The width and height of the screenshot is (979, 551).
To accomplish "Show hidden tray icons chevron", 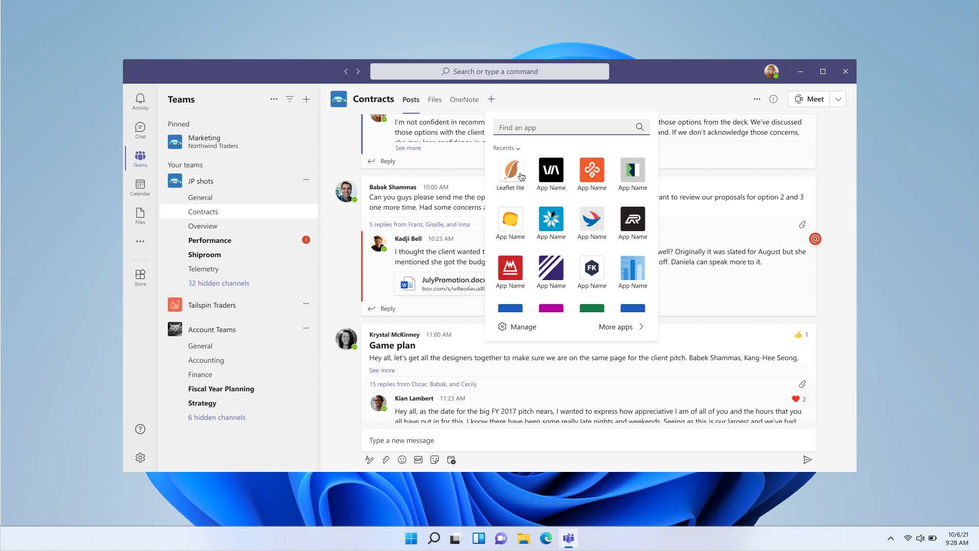I will coord(890,539).
